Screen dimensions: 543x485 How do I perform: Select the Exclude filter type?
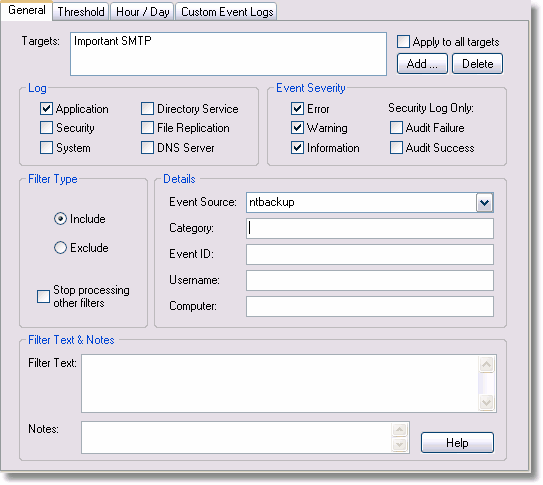[60, 248]
